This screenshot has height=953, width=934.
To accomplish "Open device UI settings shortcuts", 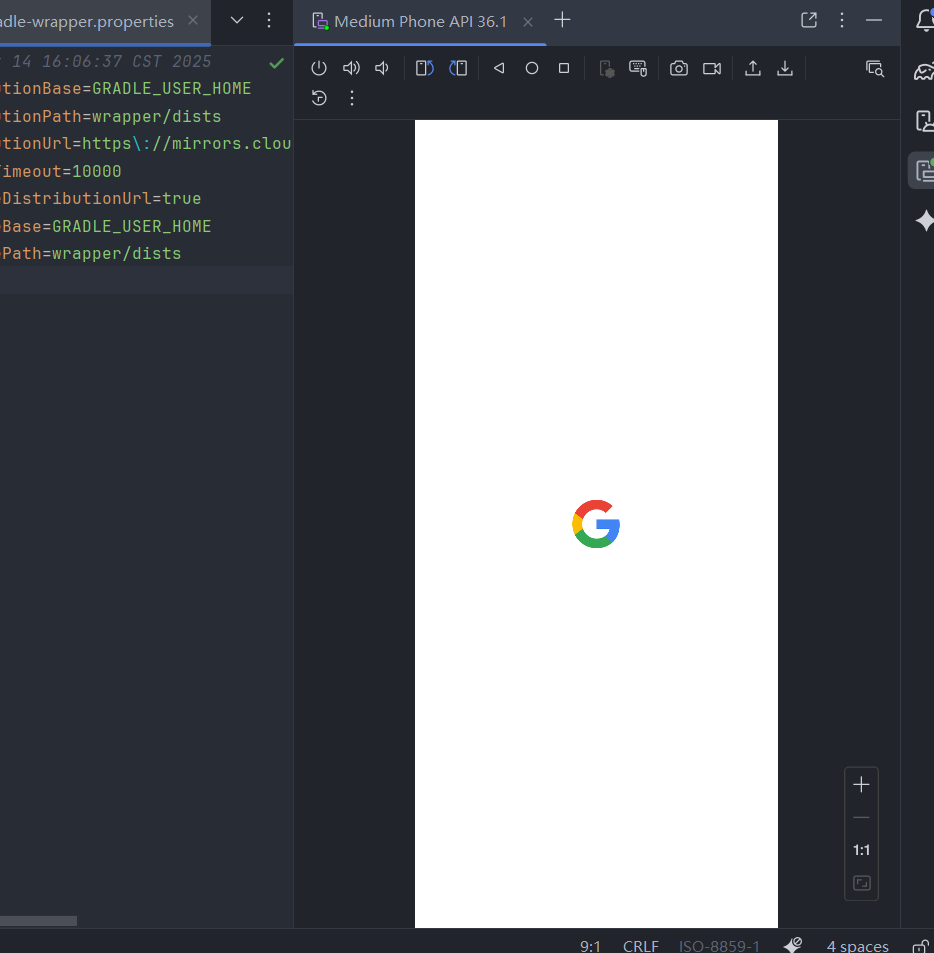I will (606, 69).
